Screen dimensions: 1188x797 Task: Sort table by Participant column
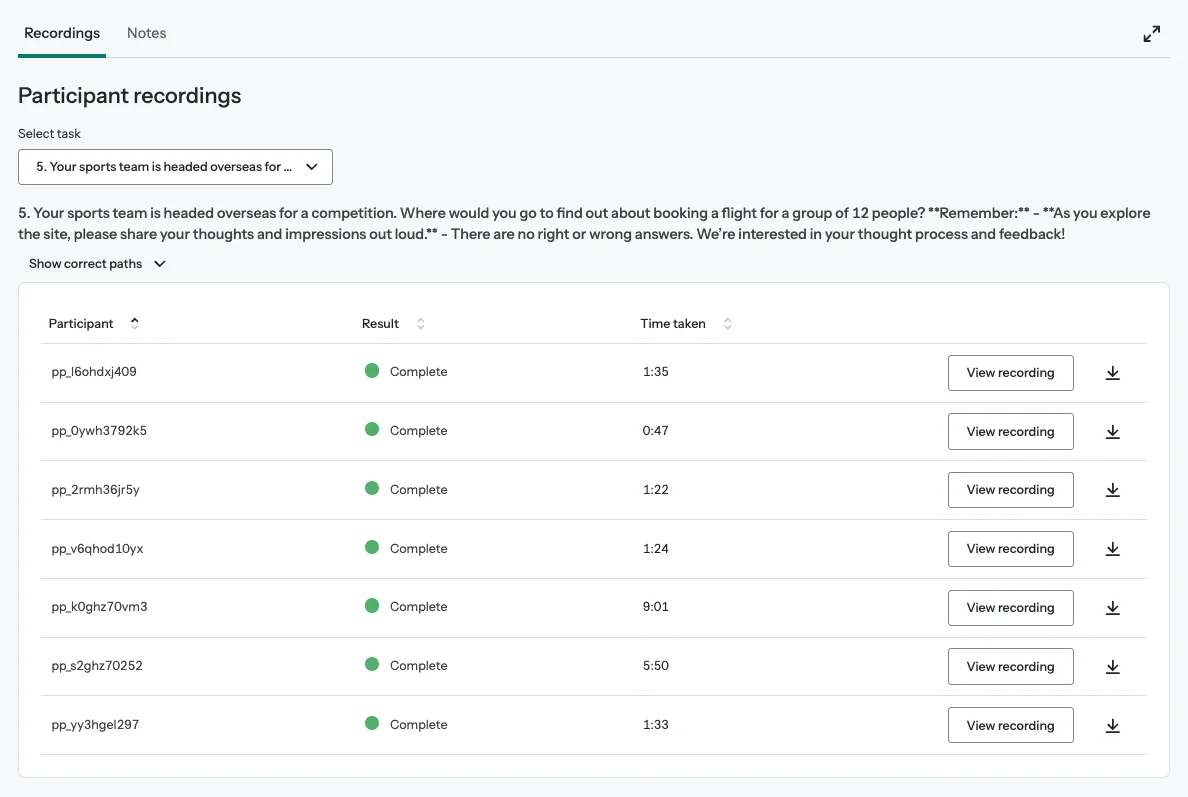(x=135, y=323)
